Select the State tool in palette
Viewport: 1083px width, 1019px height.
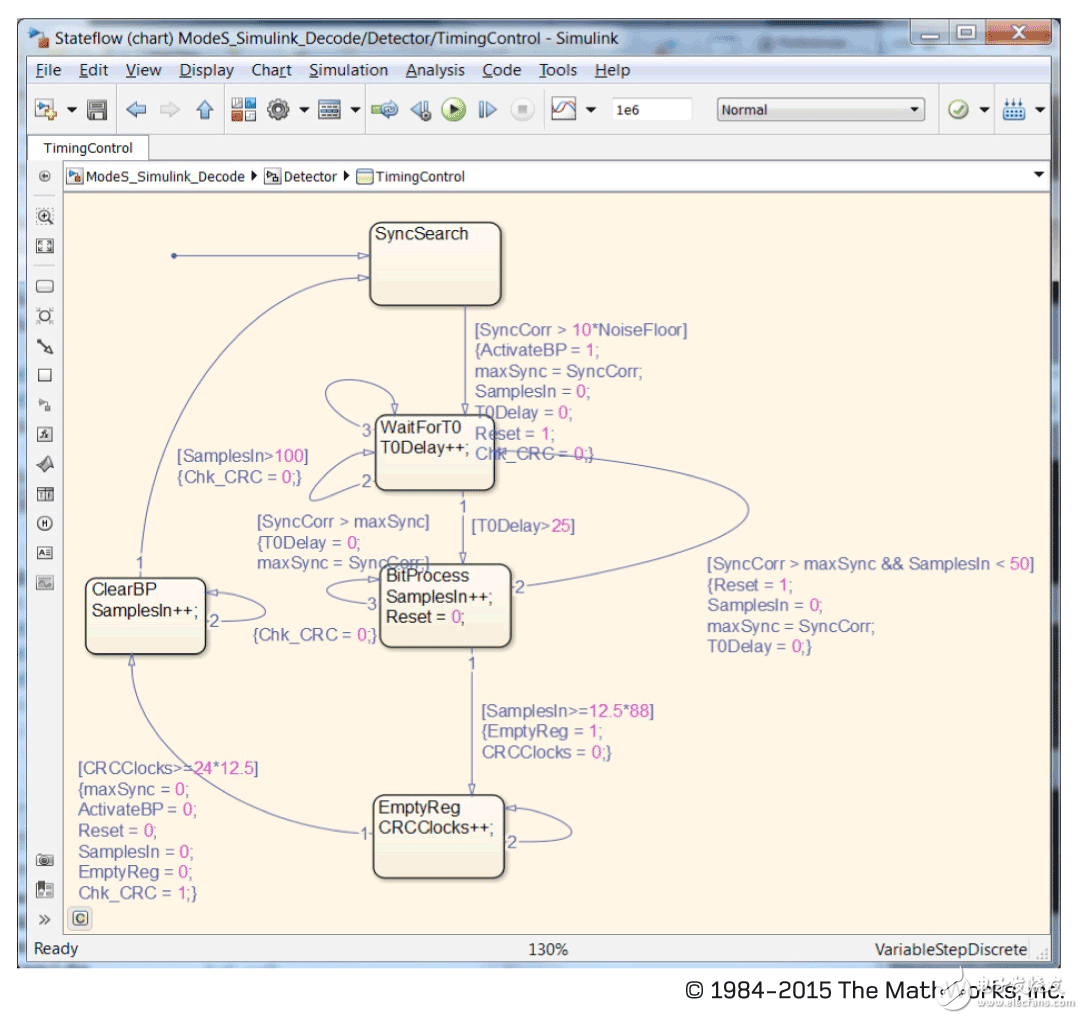pyautogui.click(x=44, y=286)
